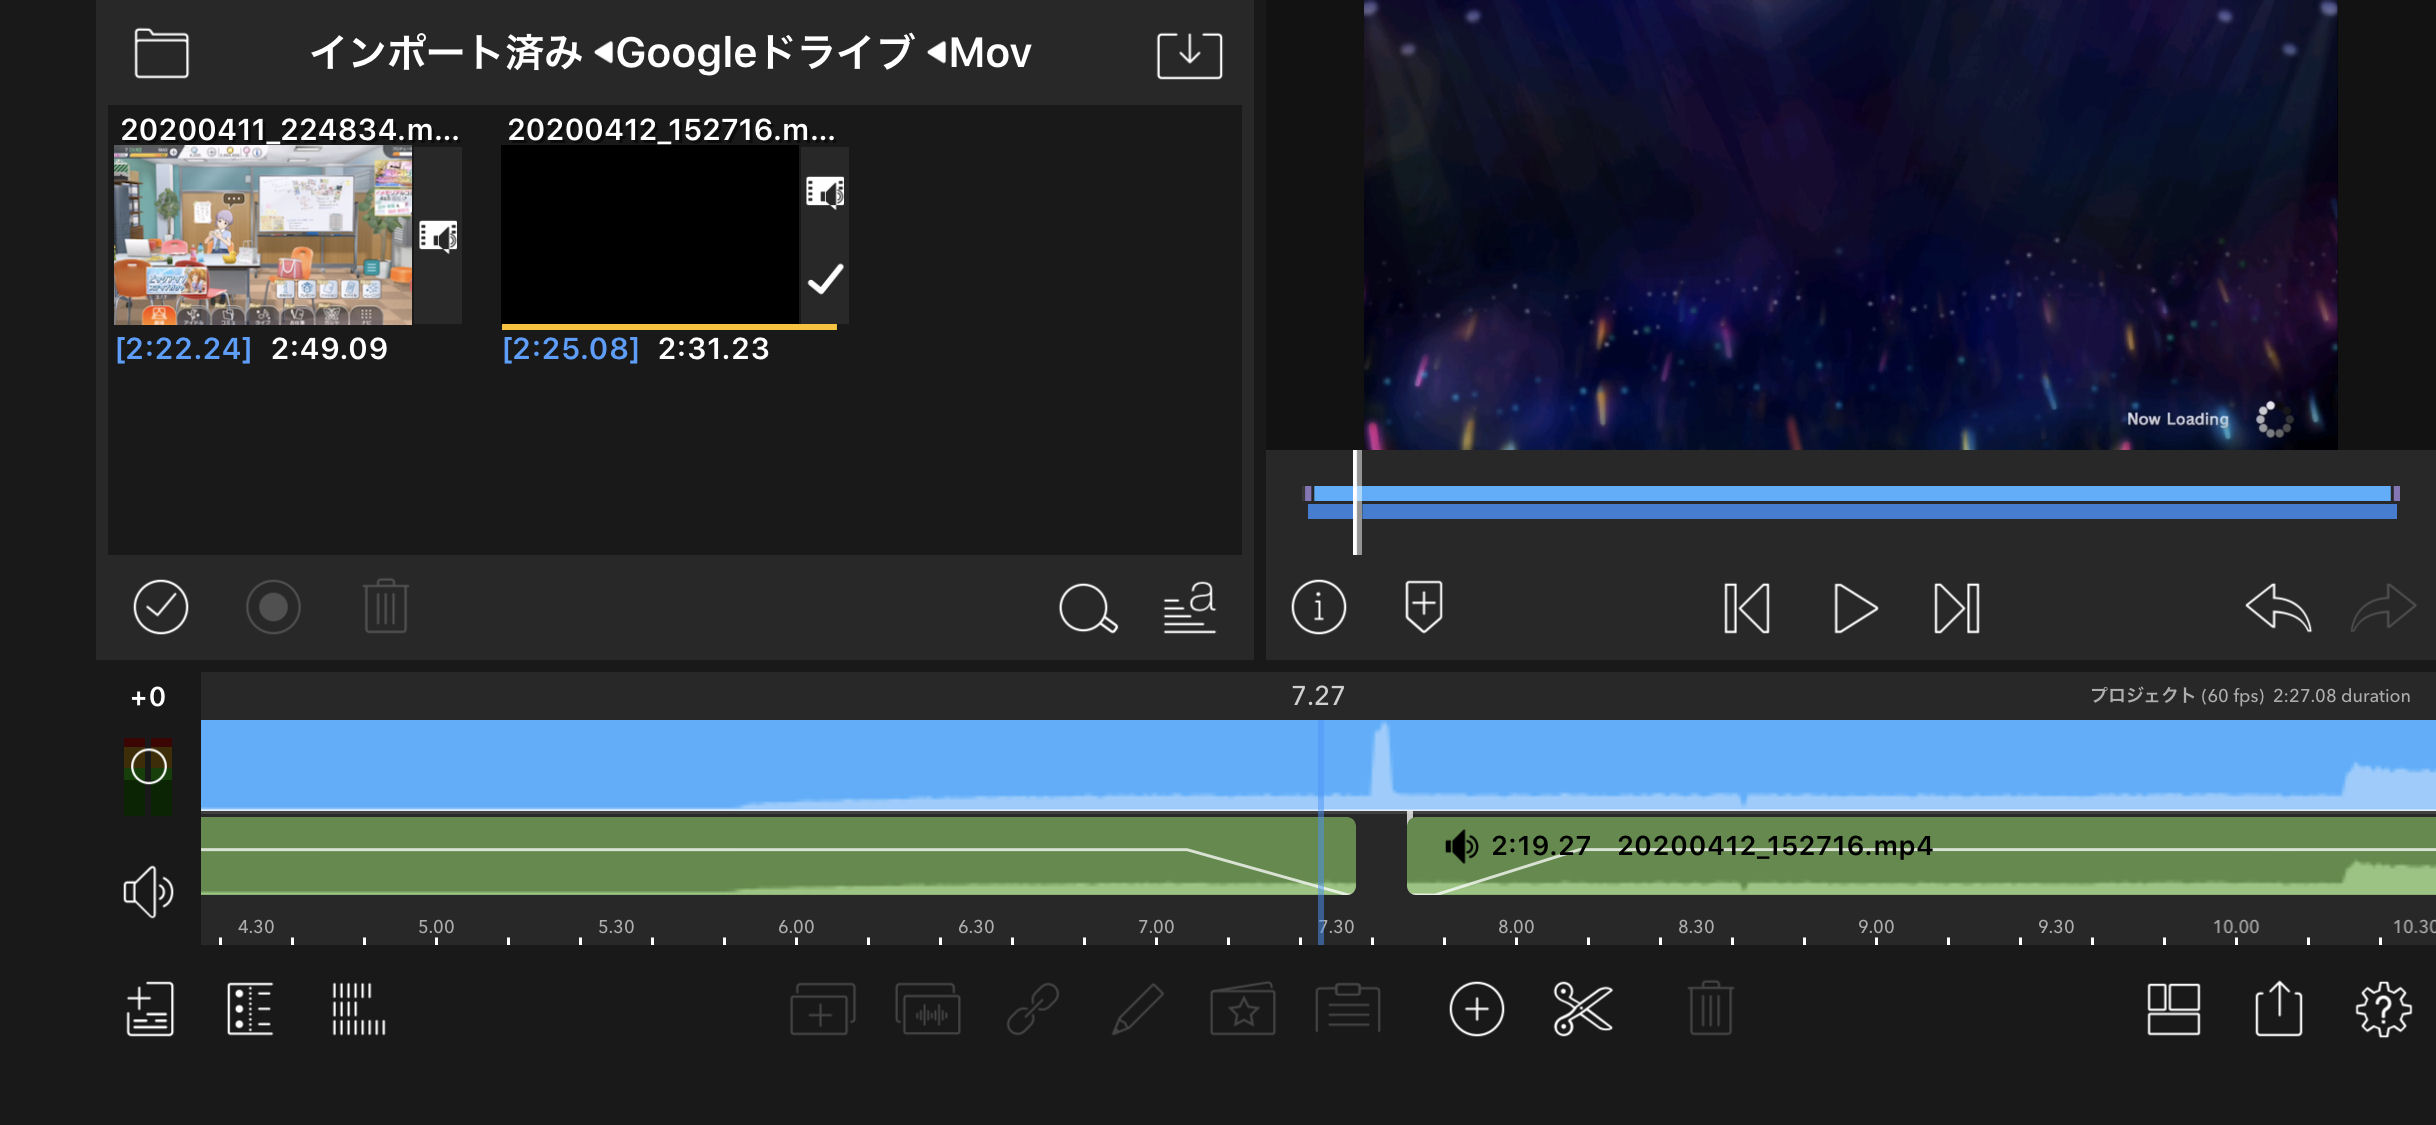The height and width of the screenshot is (1125, 2436).
Task: Add overlay clip with plus frame icon
Action: click(x=822, y=1009)
